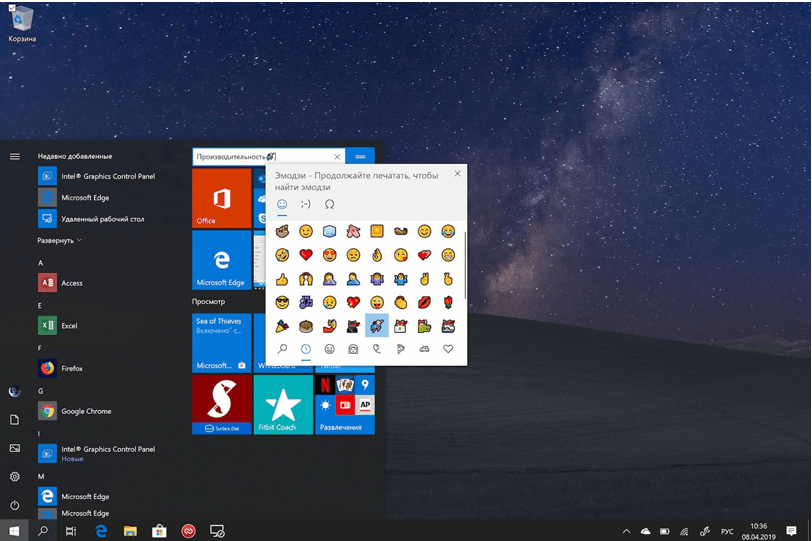Select the highlighted rocket emoji

tap(376, 325)
